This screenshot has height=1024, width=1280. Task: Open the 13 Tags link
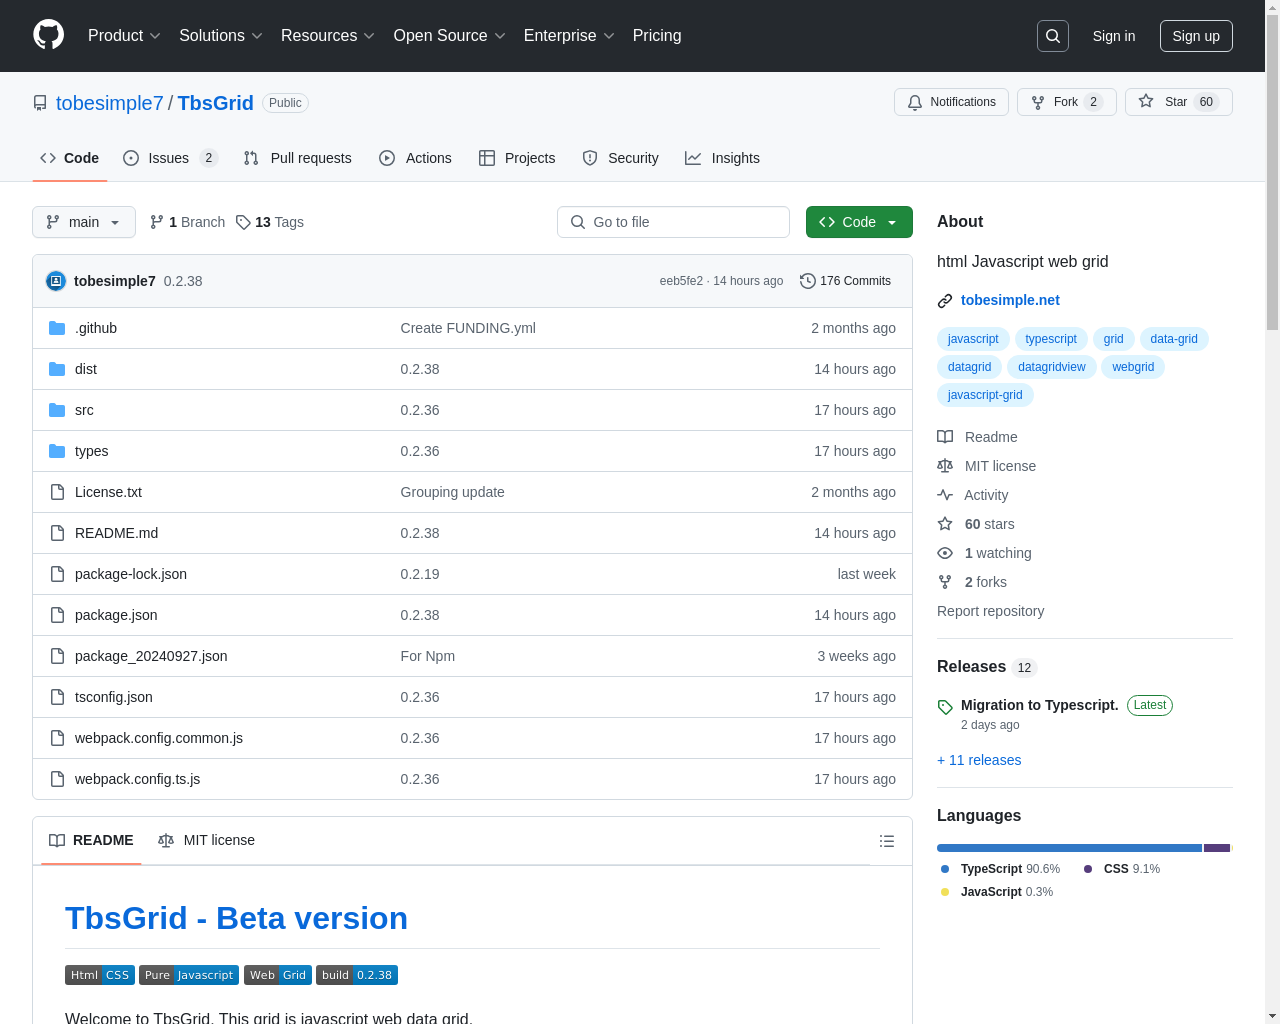pyautogui.click(x=270, y=222)
